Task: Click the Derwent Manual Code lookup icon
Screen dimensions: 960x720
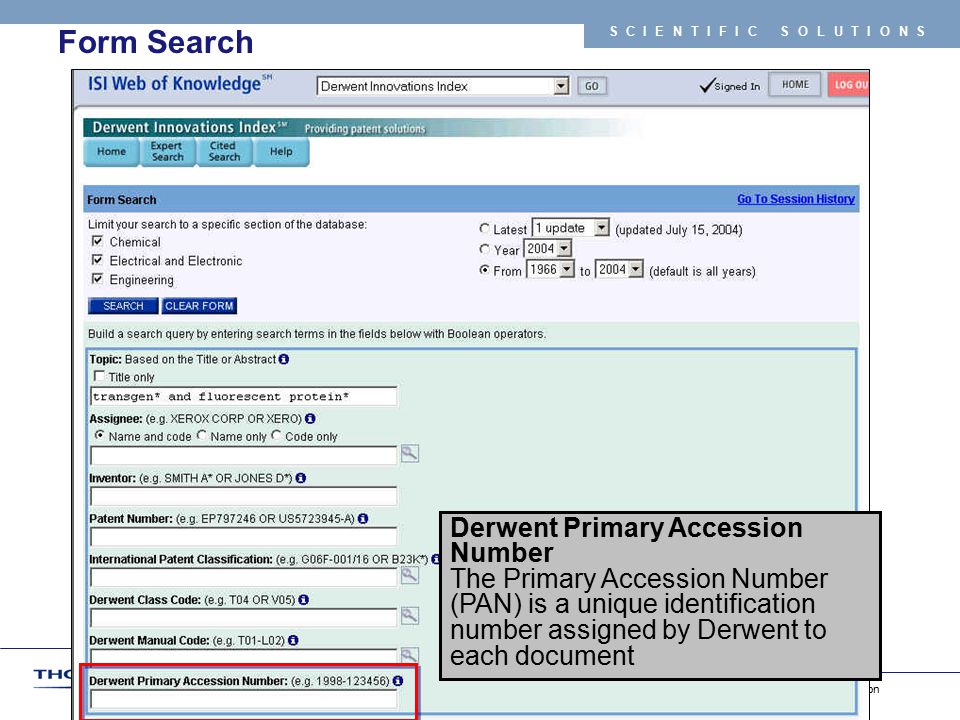Action: click(410, 655)
